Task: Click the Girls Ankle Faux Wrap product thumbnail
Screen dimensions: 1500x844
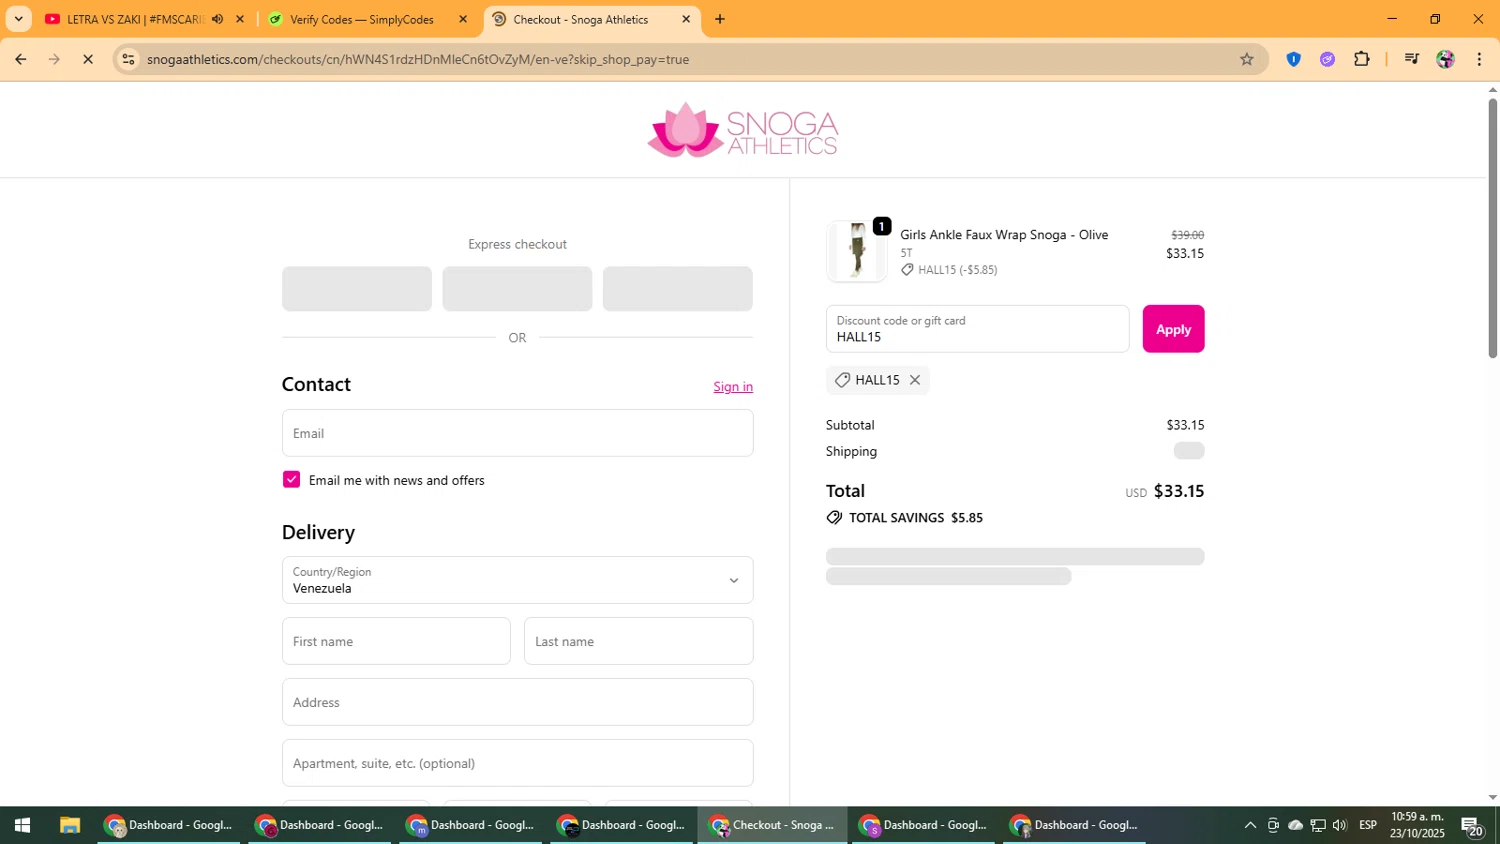Action: [x=857, y=251]
